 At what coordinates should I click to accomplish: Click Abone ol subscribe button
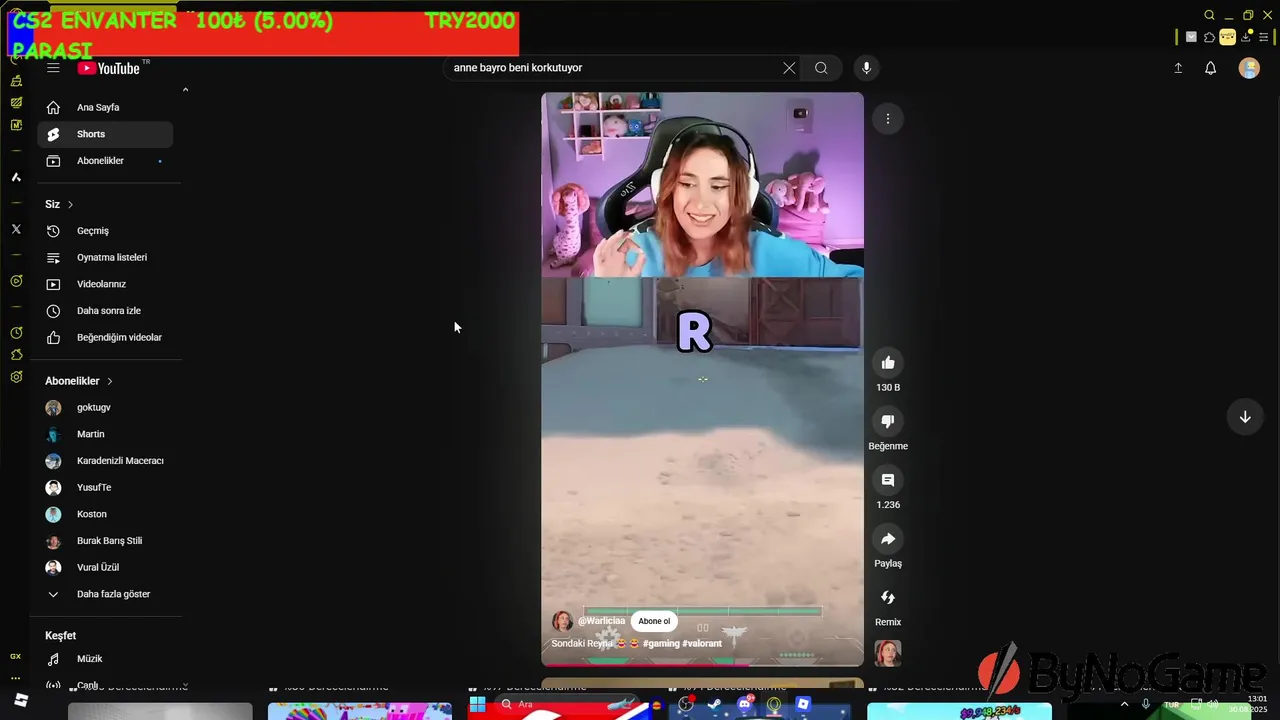tap(654, 621)
